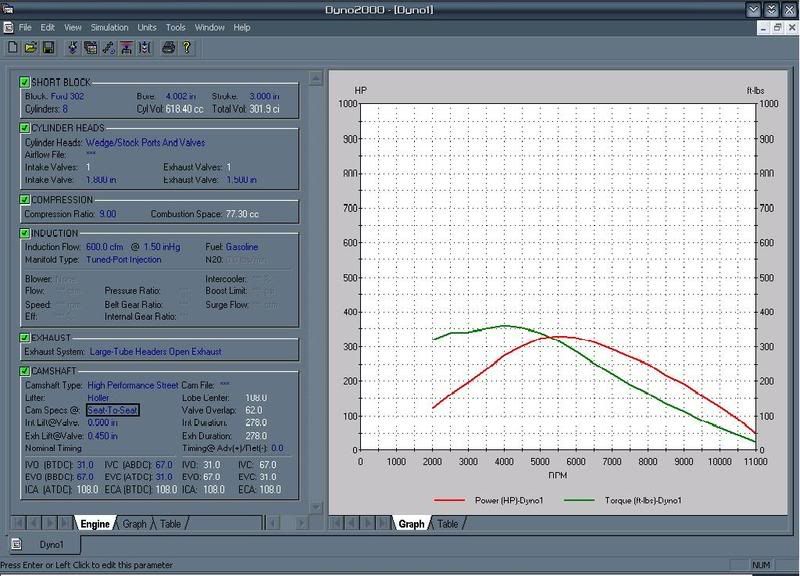
Task: Click the Power (HP)-Dyno1 legend entry
Action: click(x=489, y=500)
